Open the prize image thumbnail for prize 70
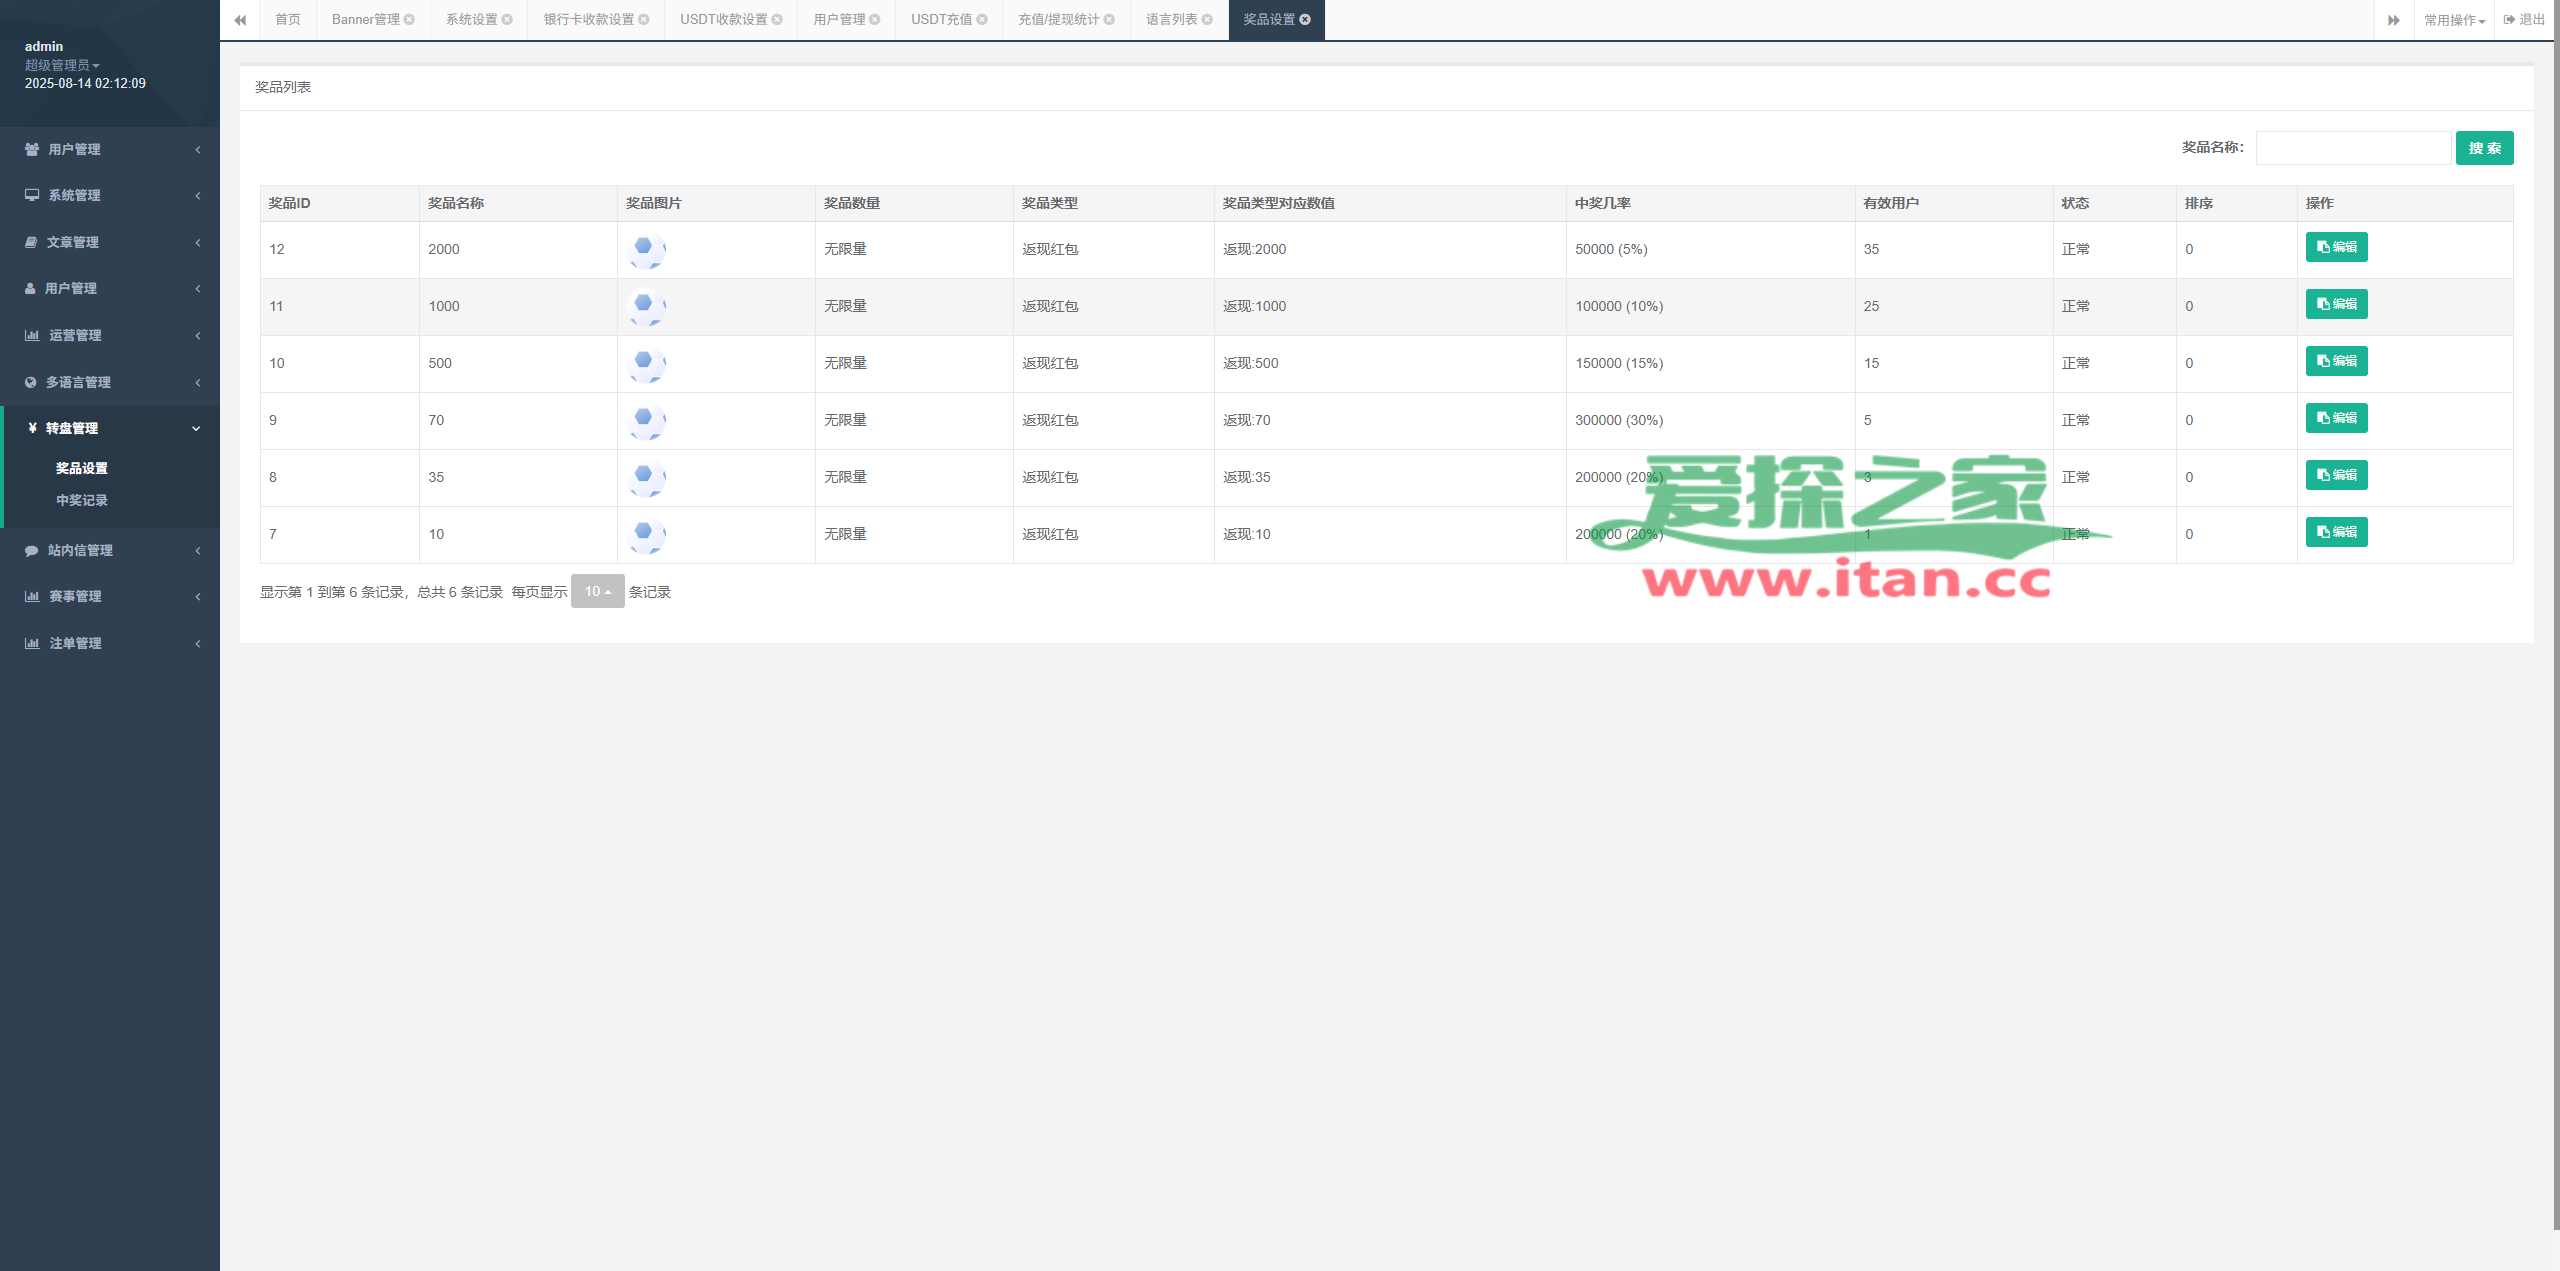The image size is (2560, 1271). coord(646,421)
